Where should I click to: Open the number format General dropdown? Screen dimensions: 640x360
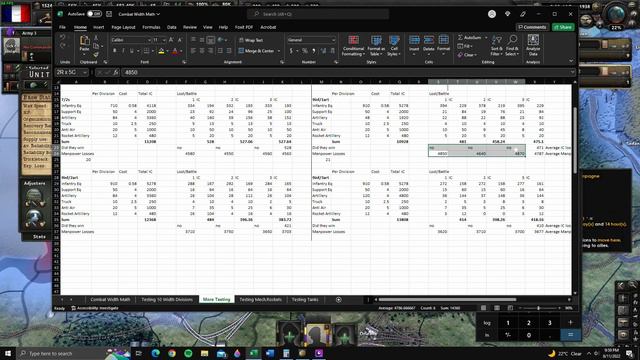333,40
